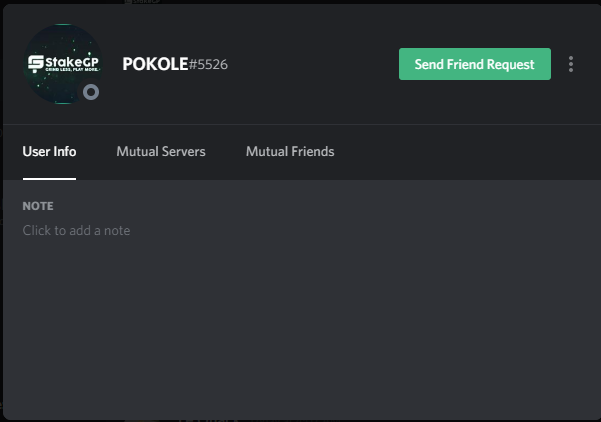The height and width of the screenshot is (422, 601).
Task: Switch to the User Info tab
Action: tap(49, 152)
